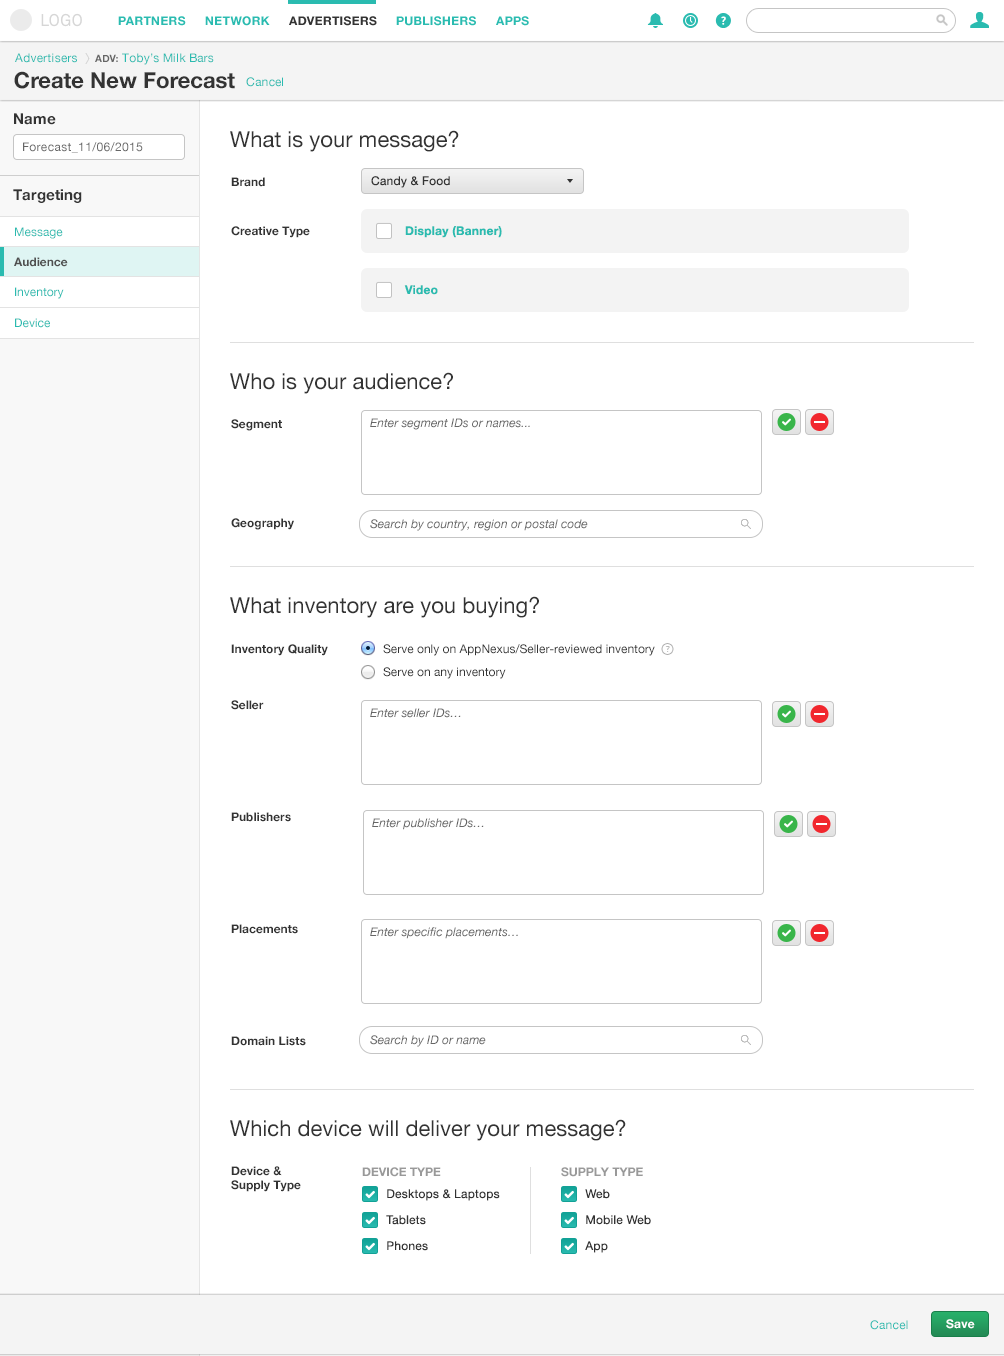
Task: Click the green Save button
Action: tap(960, 1324)
